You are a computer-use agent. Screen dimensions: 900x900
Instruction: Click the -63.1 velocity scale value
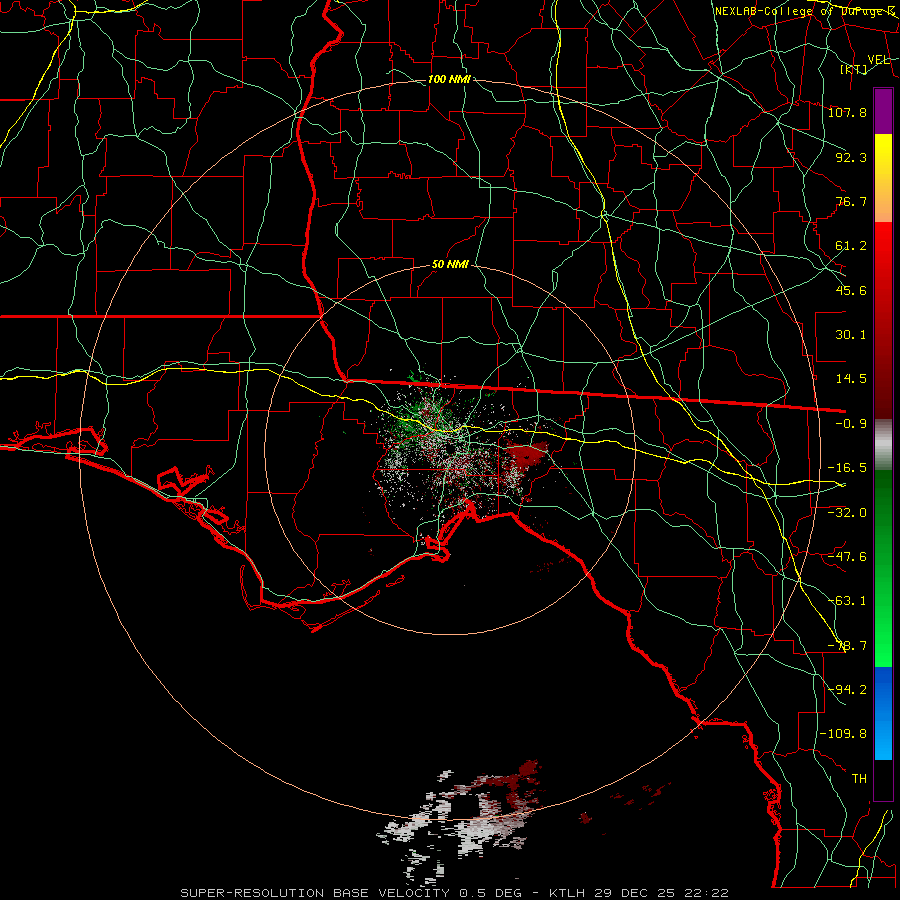pos(847,601)
